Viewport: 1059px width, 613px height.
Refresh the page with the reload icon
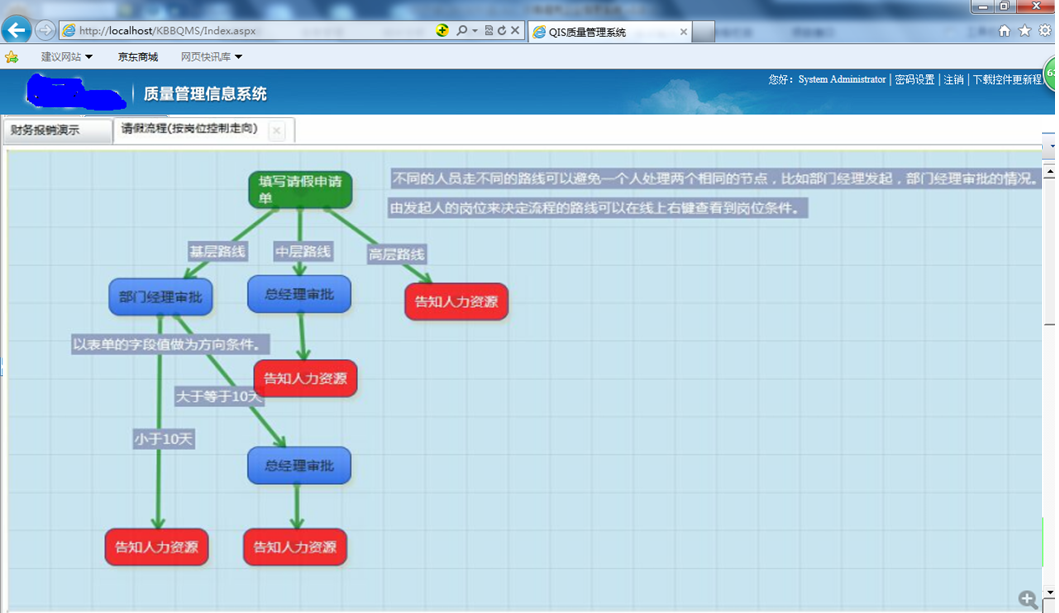pos(502,31)
